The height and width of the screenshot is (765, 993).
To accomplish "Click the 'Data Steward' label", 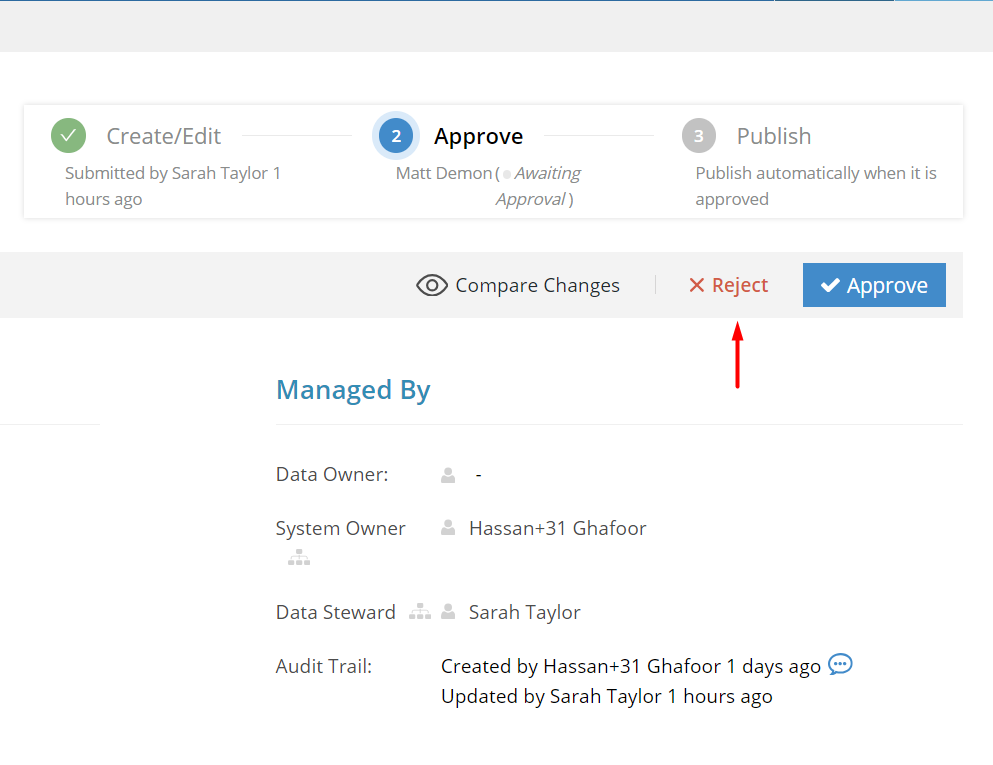I will tap(336, 612).
